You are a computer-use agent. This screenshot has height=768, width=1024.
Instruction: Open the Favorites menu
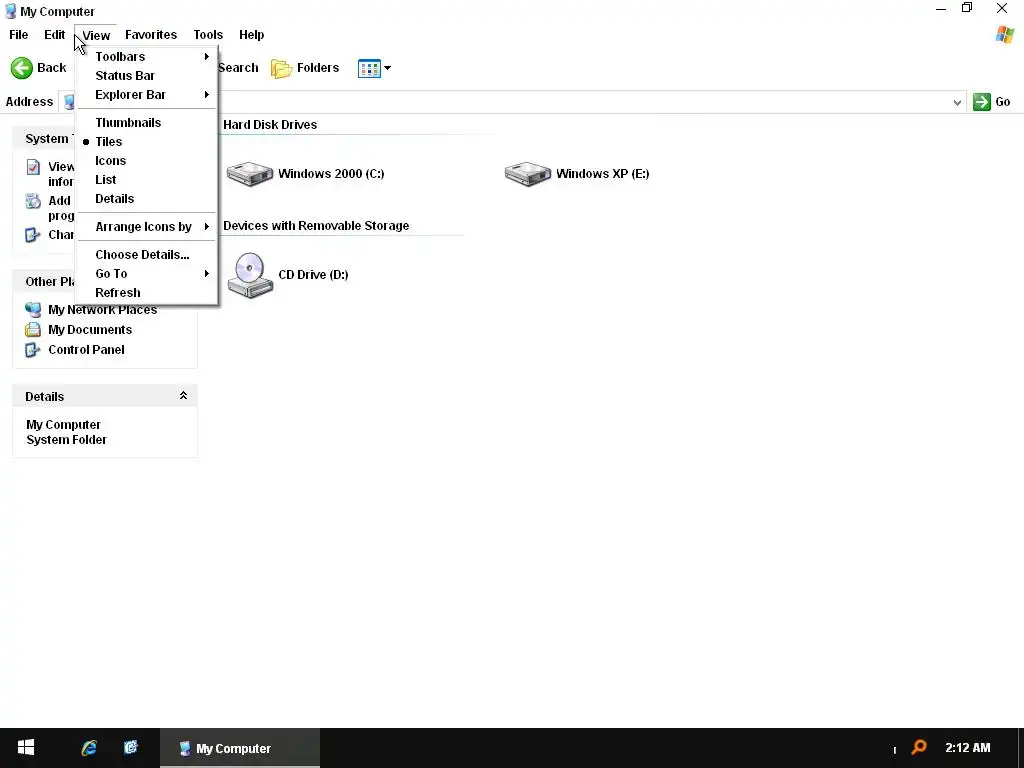point(151,35)
